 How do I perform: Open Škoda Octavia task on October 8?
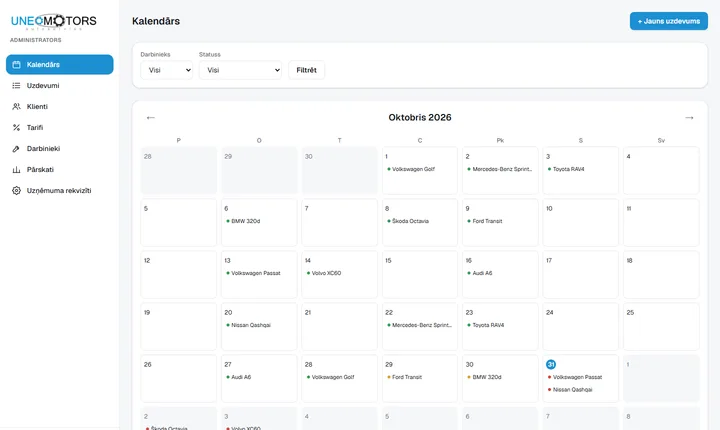click(x=408, y=221)
